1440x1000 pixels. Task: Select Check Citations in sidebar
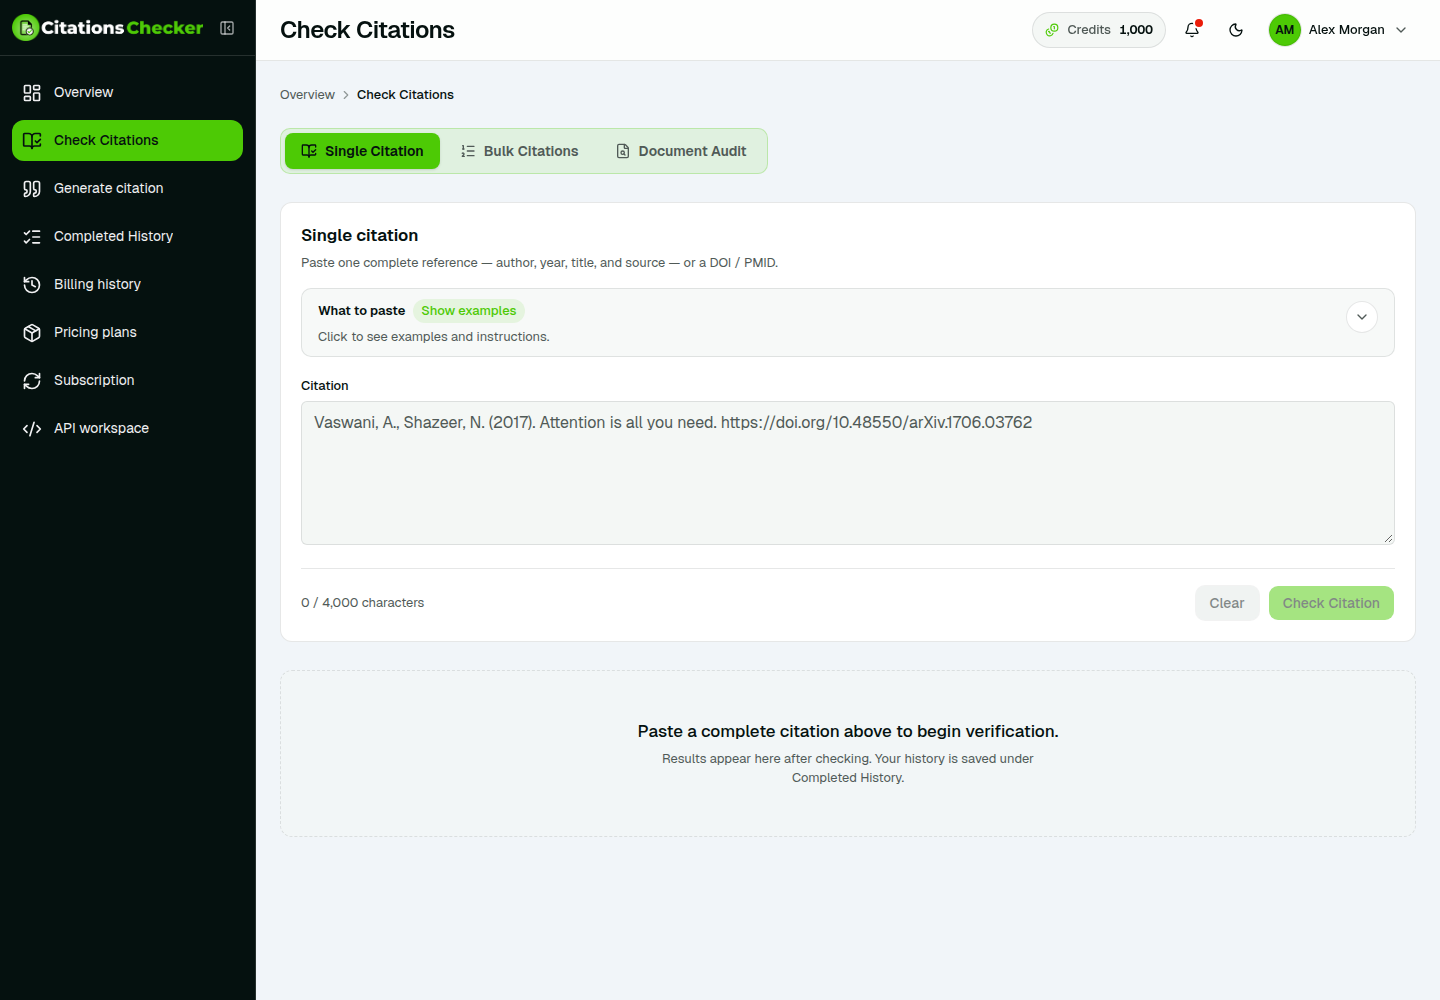[x=127, y=140]
